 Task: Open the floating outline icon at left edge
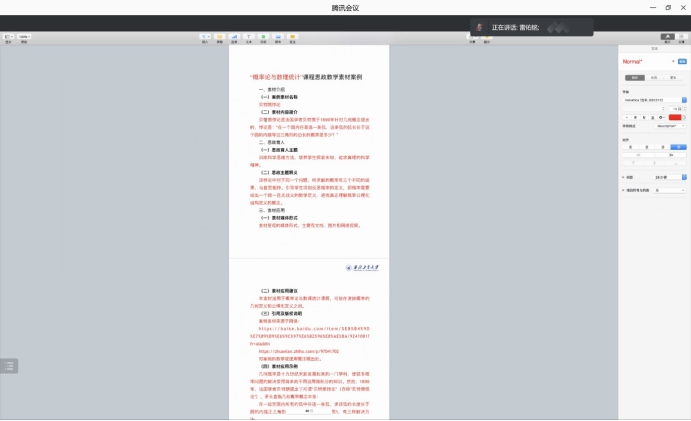coord(9,366)
